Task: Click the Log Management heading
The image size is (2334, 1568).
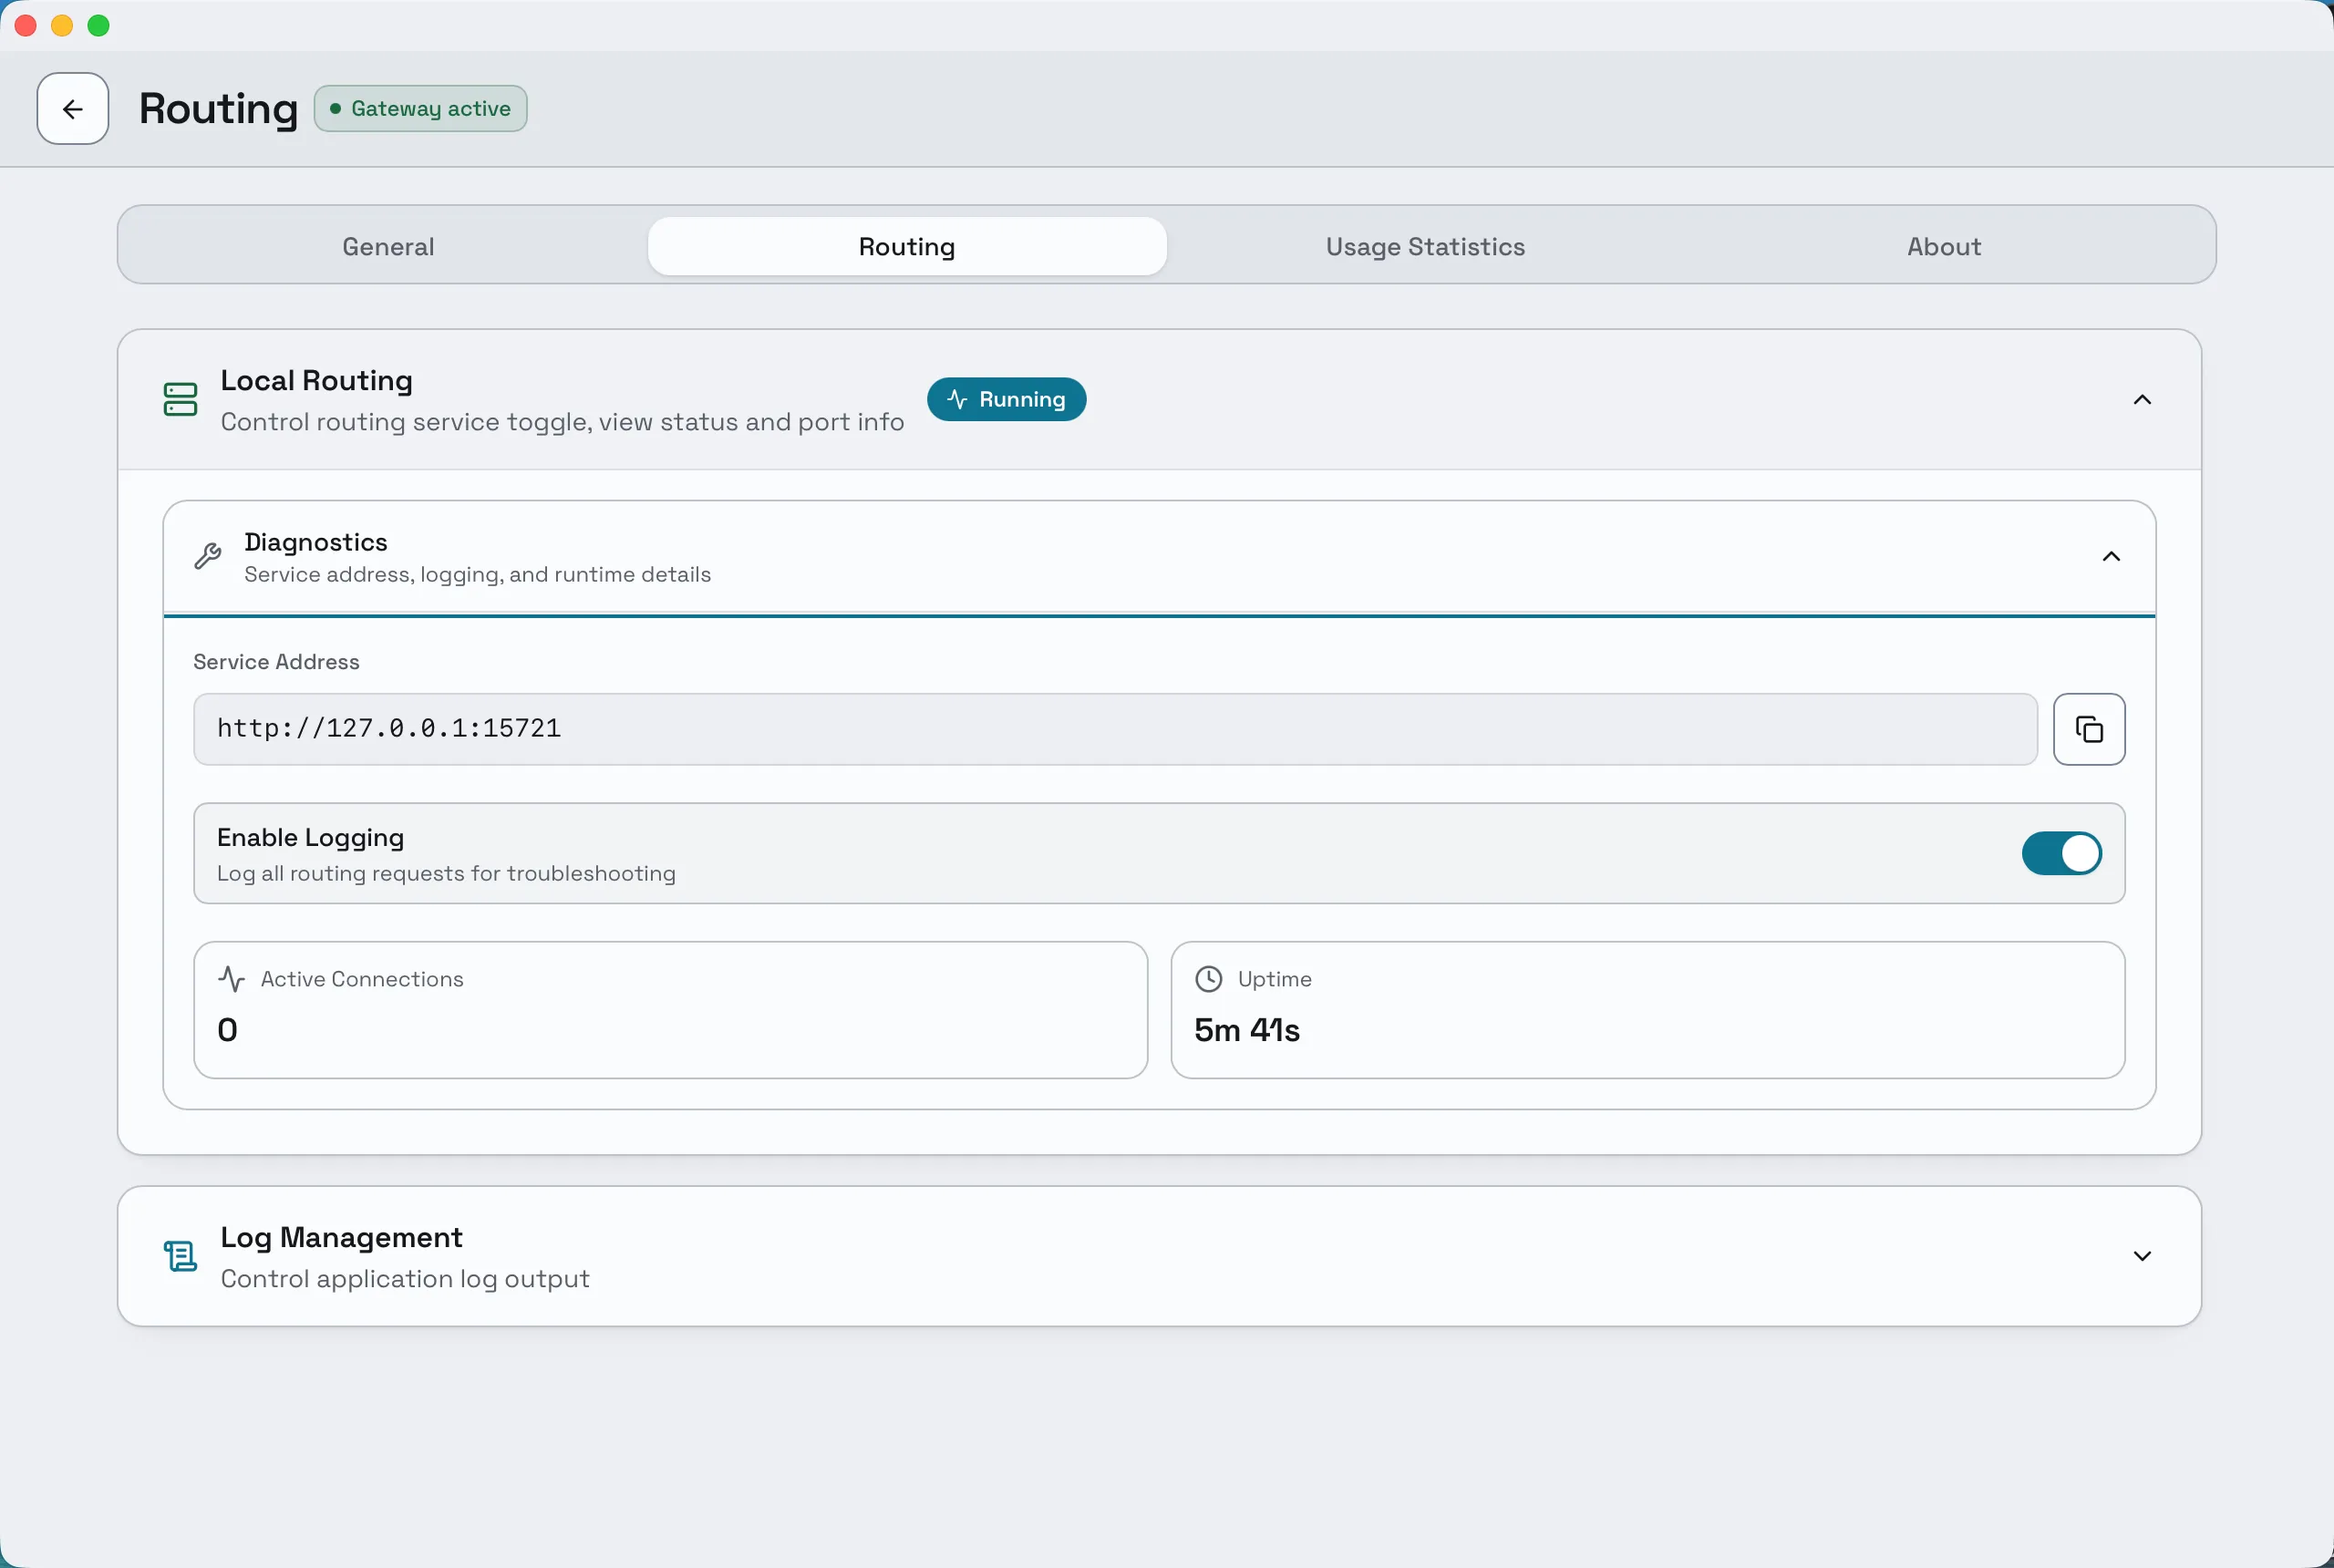Action: coord(342,1238)
